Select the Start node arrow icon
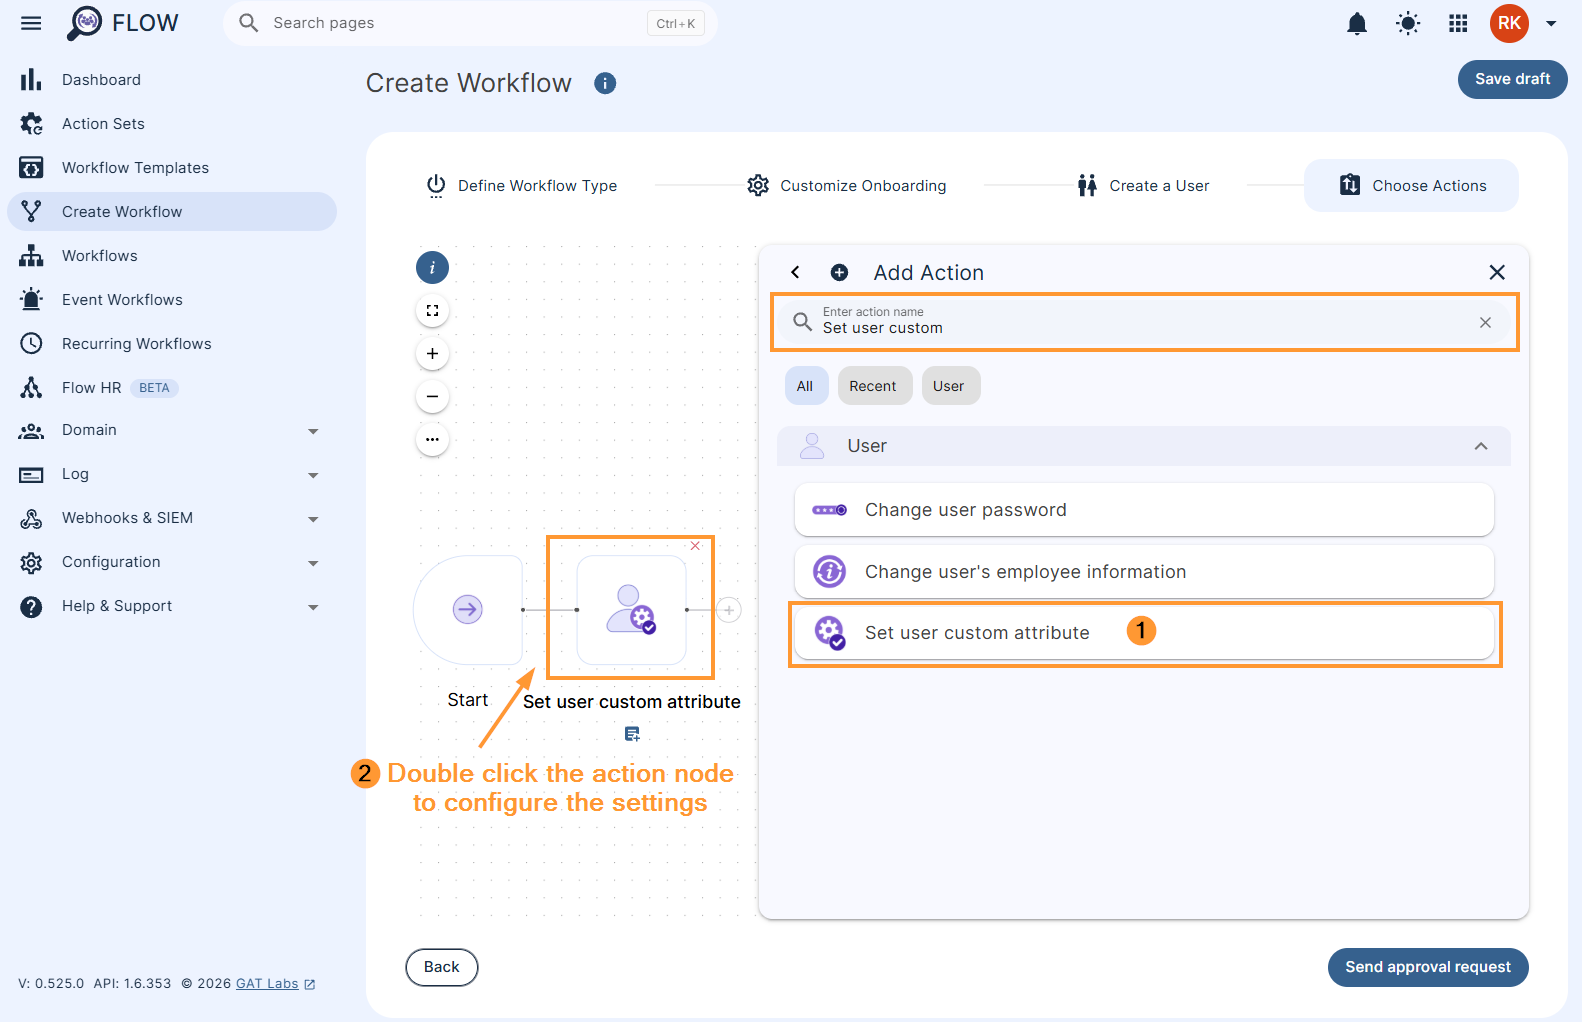The height and width of the screenshot is (1022, 1582). coord(468,609)
